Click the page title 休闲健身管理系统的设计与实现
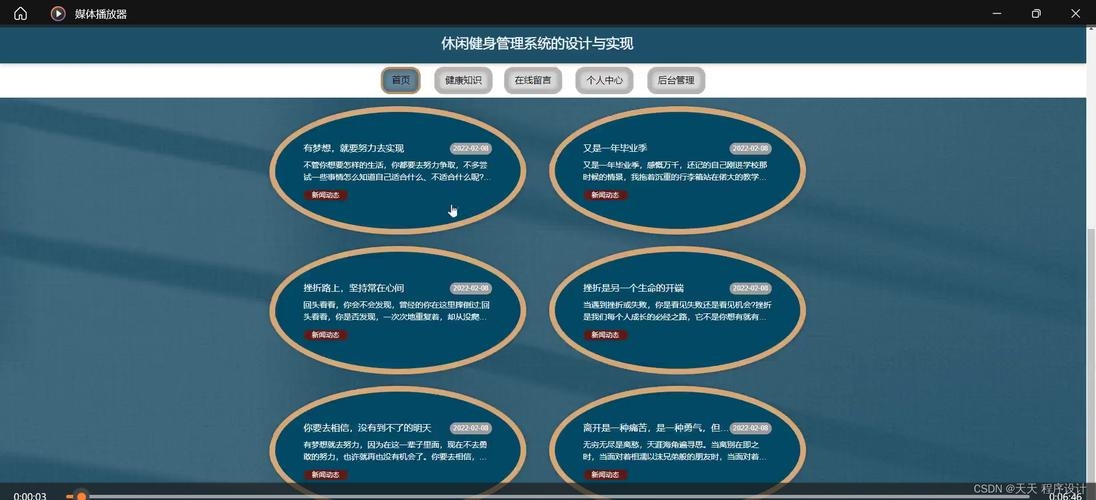The image size is (1096, 500). click(537, 44)
